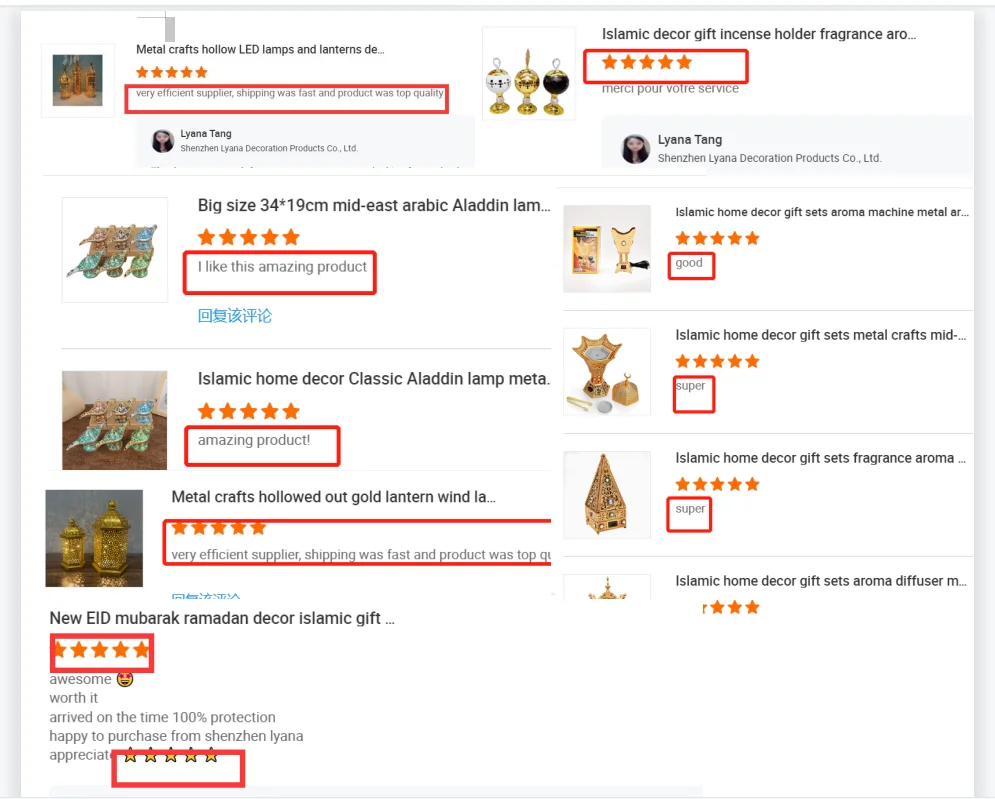
Task: Click Lyana Tang's avatar under the incense holder review
Action: tap(635, 149)
